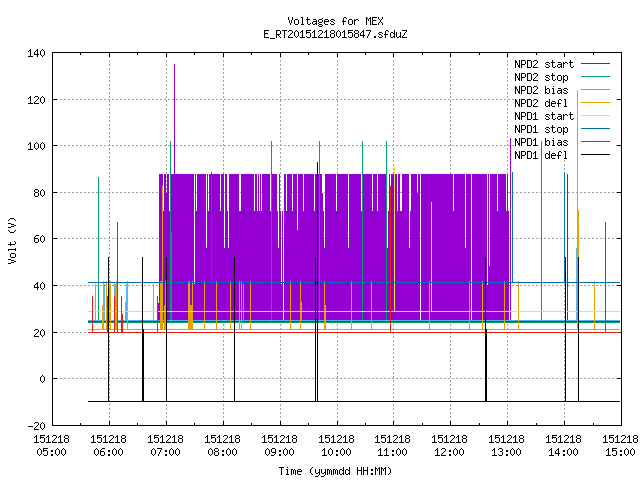Click the 100 y-axis tick label
Screen dimensions: 640x480
coord(36,146)
